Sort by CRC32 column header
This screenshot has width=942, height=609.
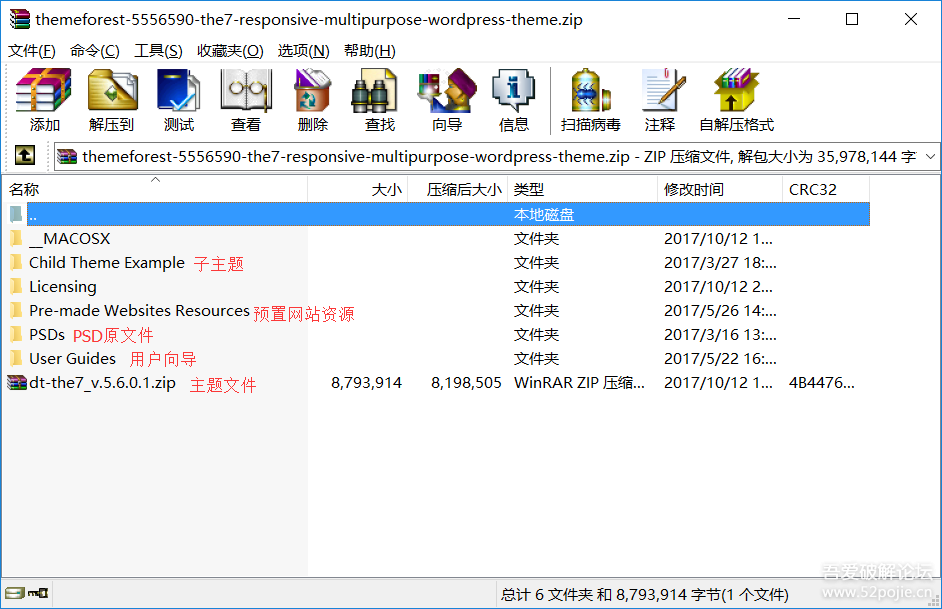click(x=826, y=189)
